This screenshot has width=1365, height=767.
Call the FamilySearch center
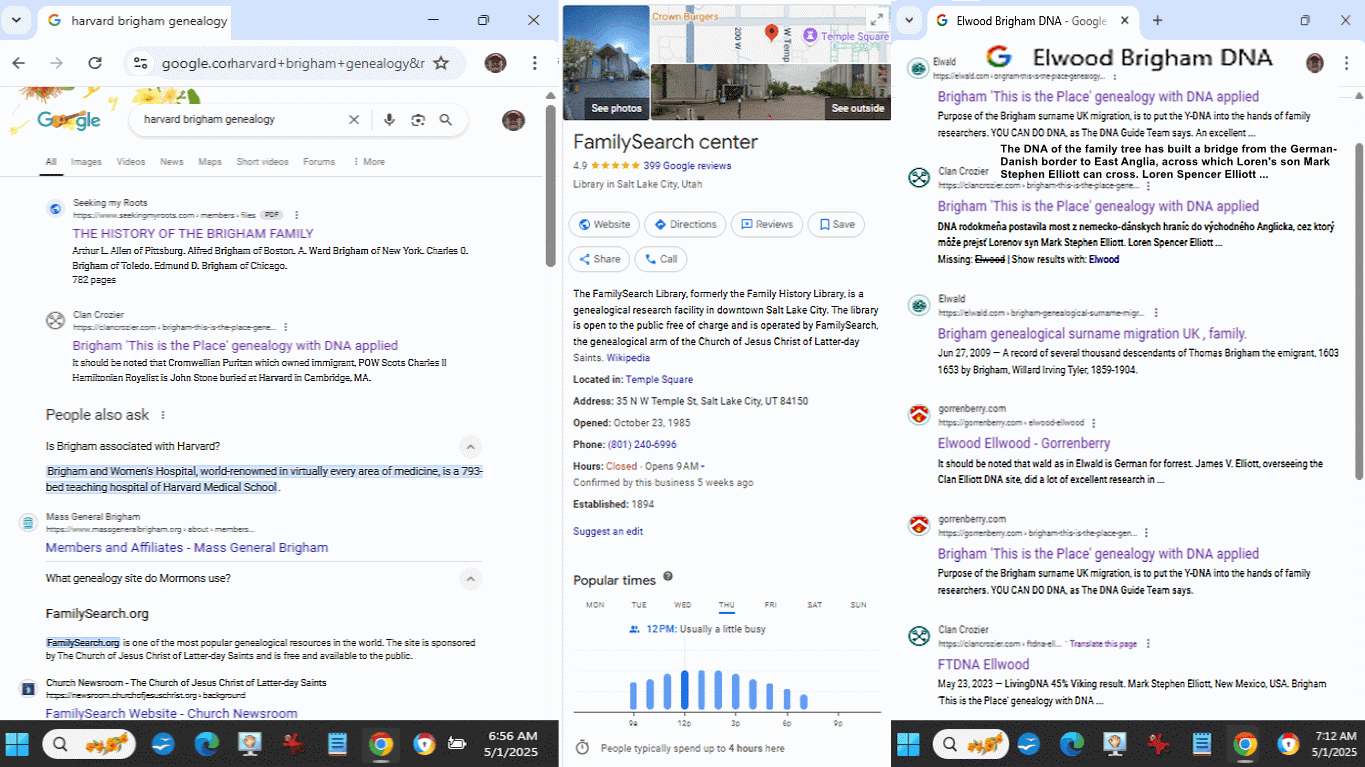660,259
